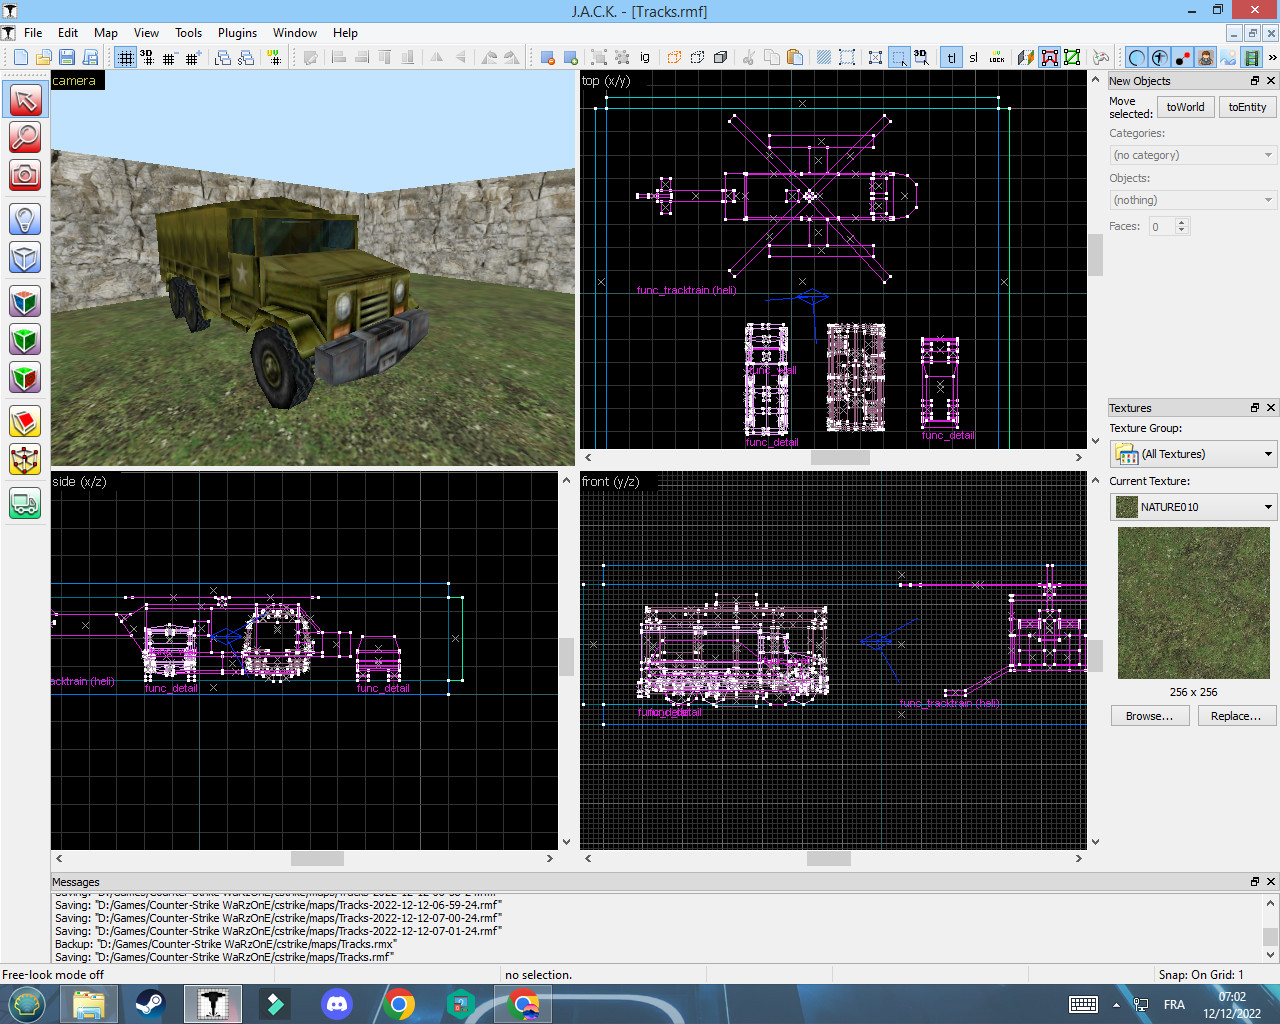The height and width of the screenshot is (1024, 1280).
Task: Open the NATURE010 current texture dropdown
Action: click(1192, 507)
